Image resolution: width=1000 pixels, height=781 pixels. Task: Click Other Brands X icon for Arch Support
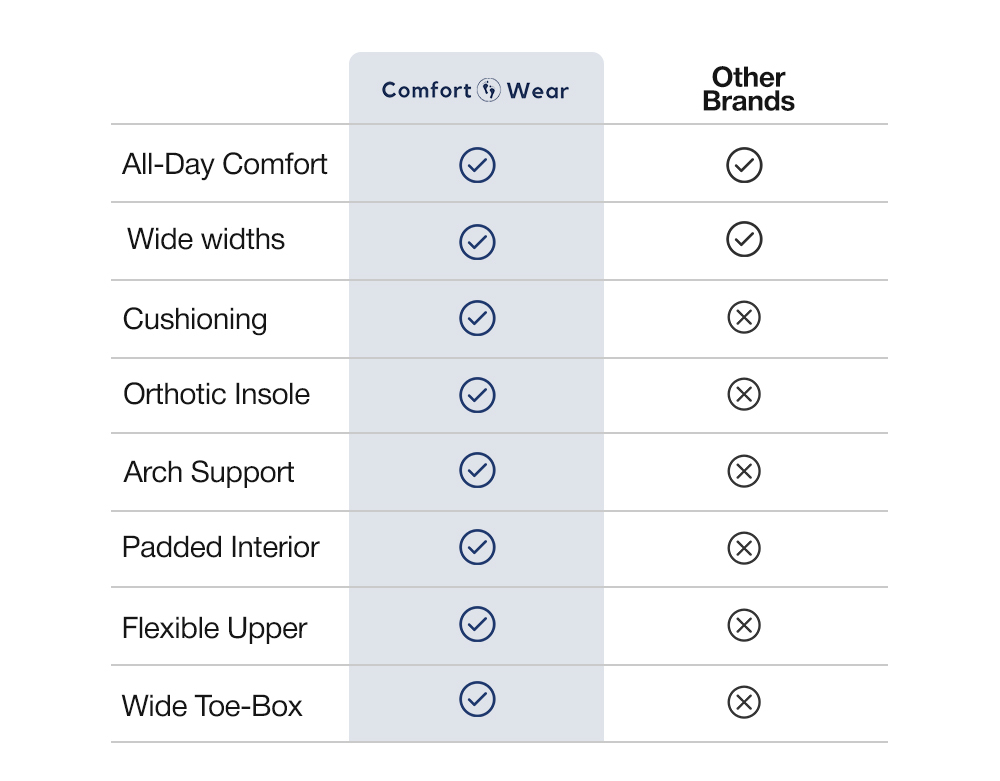pyautogui.click(x=744, y=471)
